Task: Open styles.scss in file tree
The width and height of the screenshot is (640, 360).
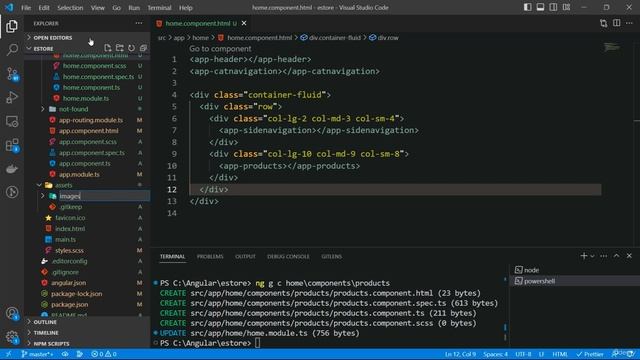Action: pos(69,250)
